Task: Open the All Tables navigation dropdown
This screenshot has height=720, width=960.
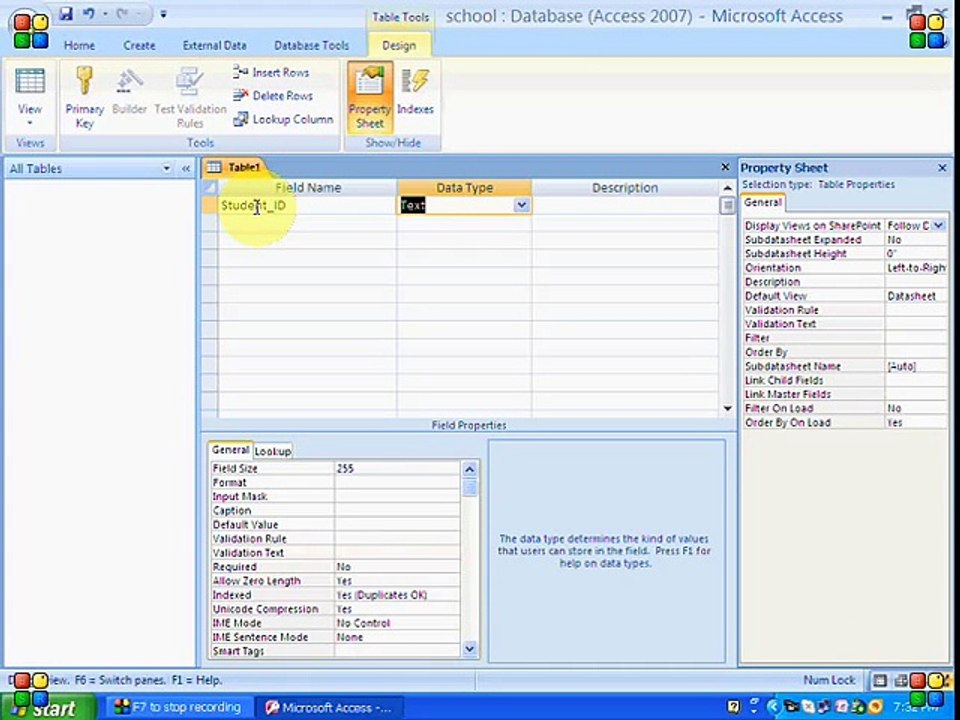Action: (167, 168)
